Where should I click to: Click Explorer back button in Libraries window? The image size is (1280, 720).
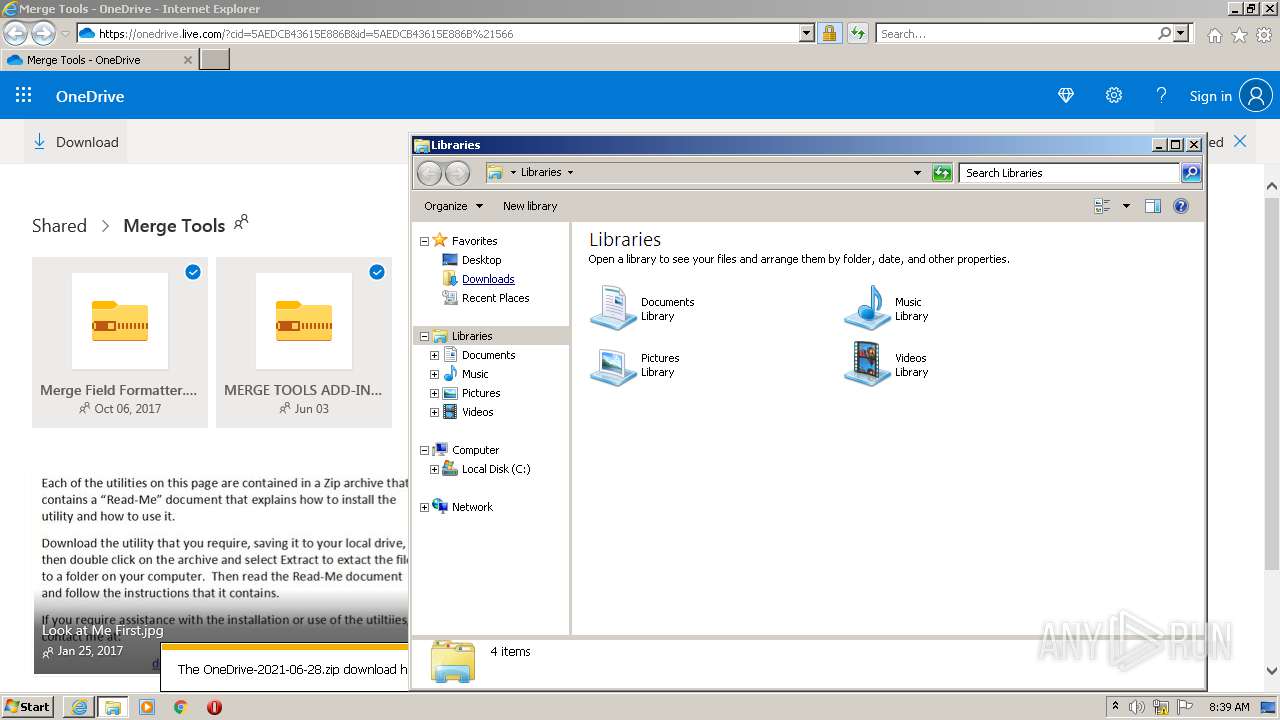pyautogui.click(x=429, y=173)
